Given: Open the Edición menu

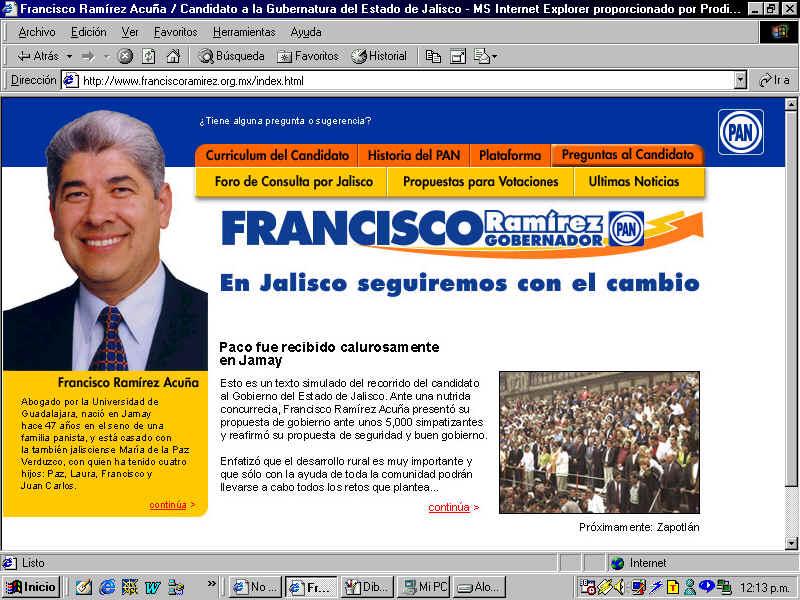Looking at the screenshot, I should pos(89,32).
